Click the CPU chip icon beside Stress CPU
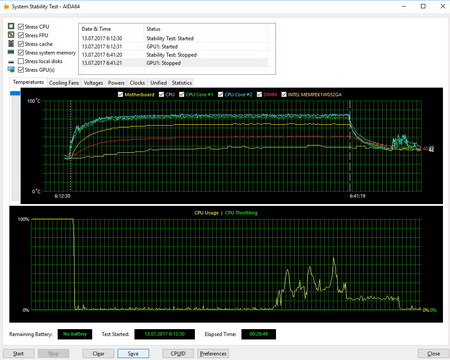The height and width of the screenshot is (360, 450). pyautogui.click(x=11, y=26)
